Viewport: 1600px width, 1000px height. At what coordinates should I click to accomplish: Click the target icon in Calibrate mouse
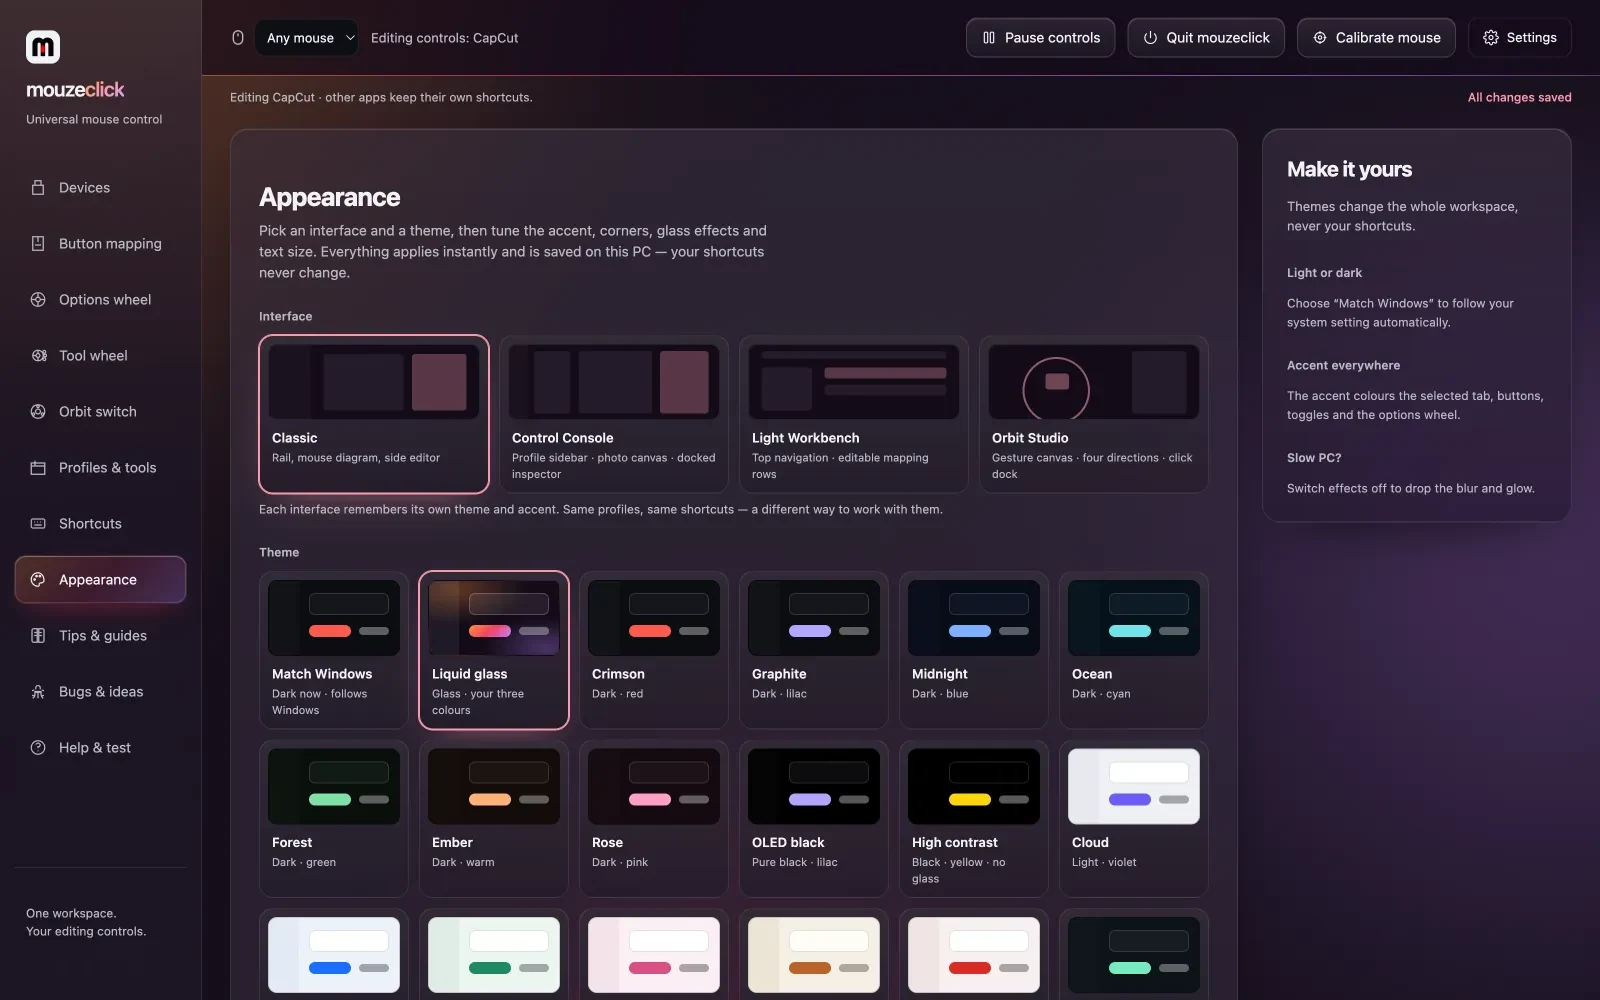tap(1320, 38)
